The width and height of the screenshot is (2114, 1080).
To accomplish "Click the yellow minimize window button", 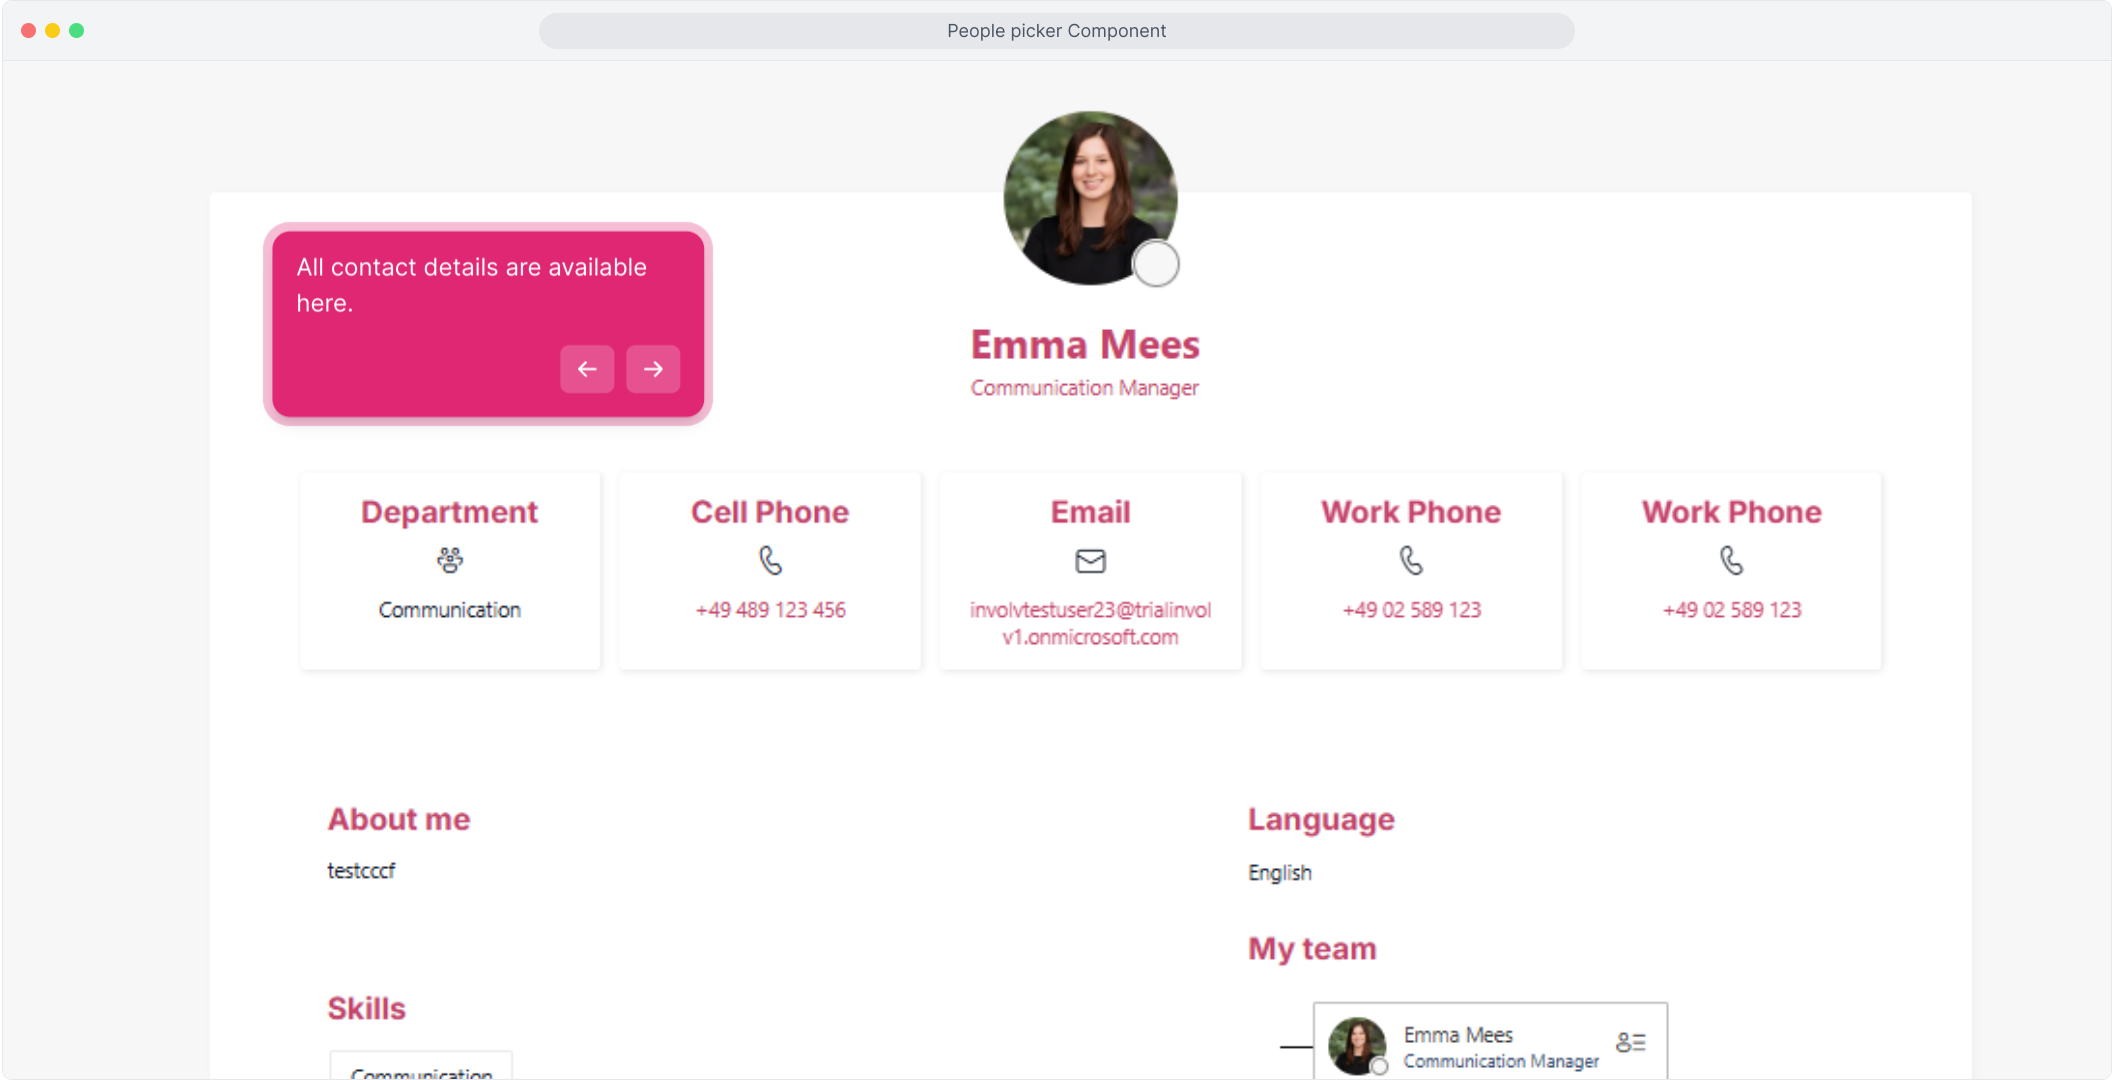I will tap(53, 31).
